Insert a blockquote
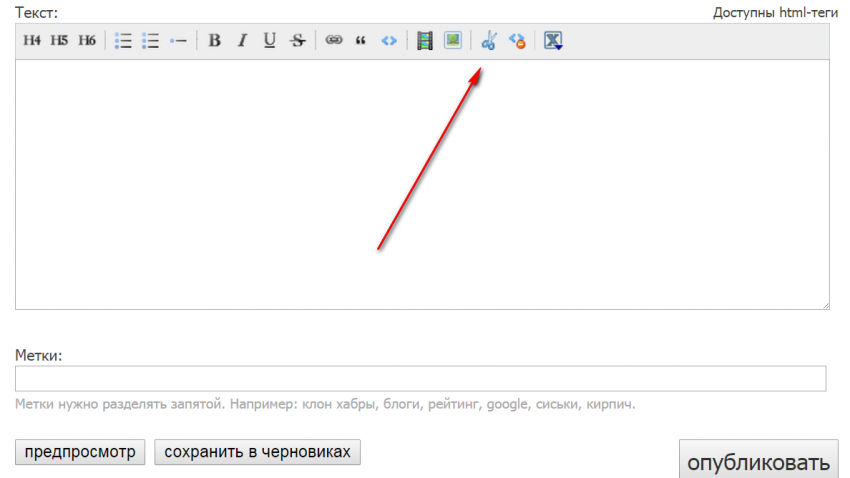The image size is (850, 478). (361, 41)
